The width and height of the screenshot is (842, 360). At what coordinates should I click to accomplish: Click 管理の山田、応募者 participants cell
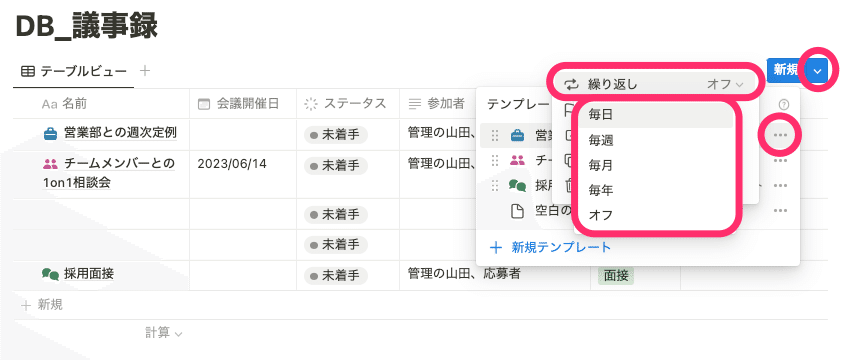click(x=464, y=274)
